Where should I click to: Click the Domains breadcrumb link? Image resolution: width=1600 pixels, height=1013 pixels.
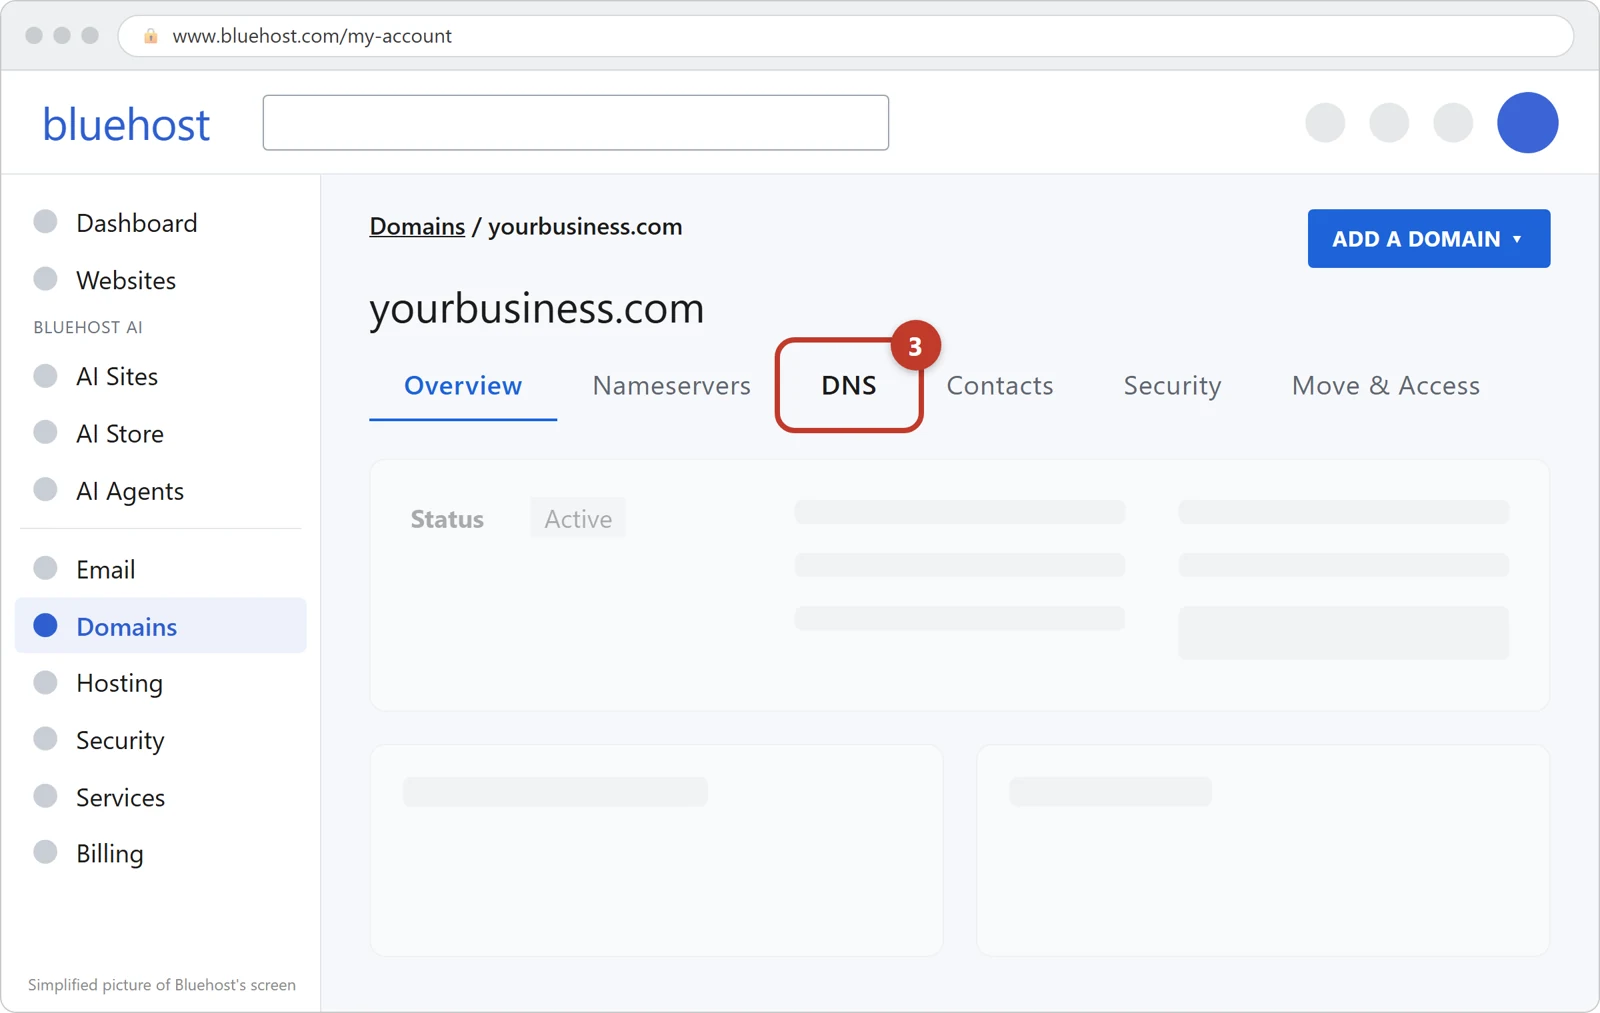pos(417,226)
